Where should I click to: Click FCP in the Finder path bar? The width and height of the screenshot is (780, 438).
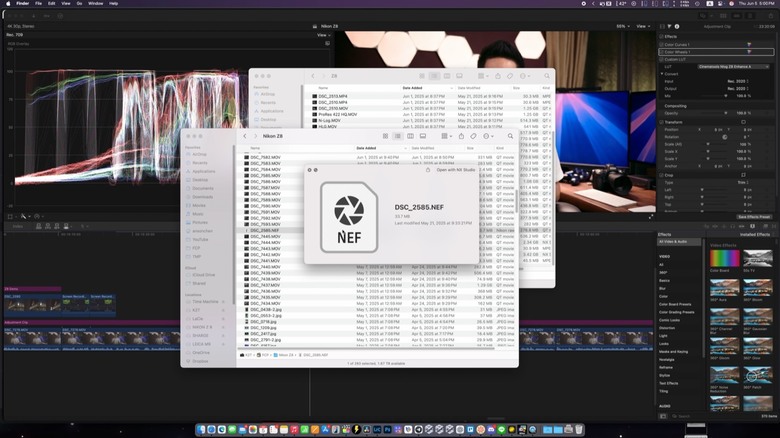(x=263, y=355)
